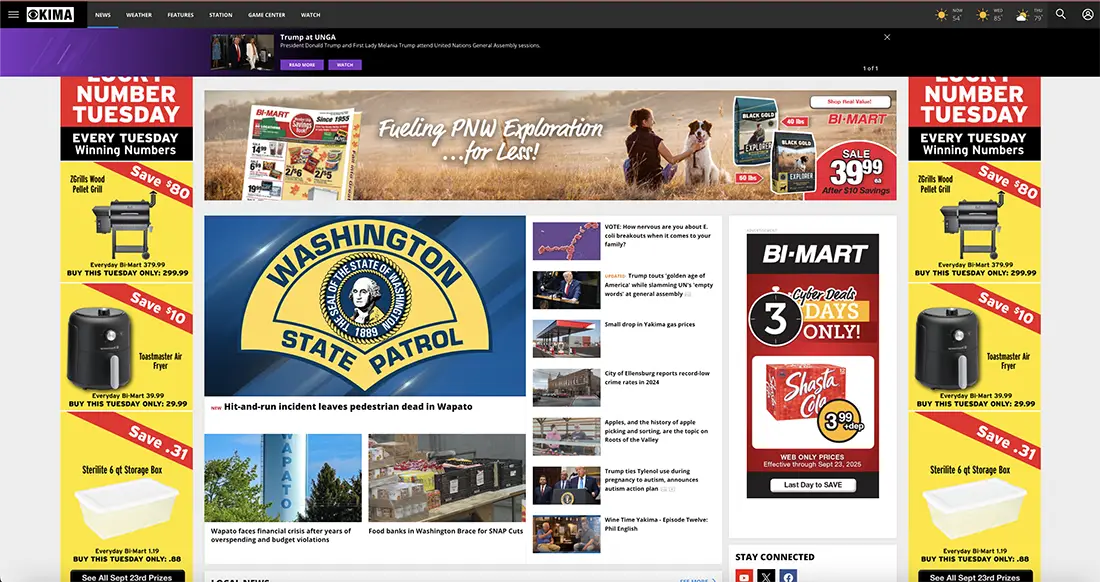This screenshot has height=582, width=1100.
Task: Open the Ellensburg building thumbnail
Action: pos(566,388)
